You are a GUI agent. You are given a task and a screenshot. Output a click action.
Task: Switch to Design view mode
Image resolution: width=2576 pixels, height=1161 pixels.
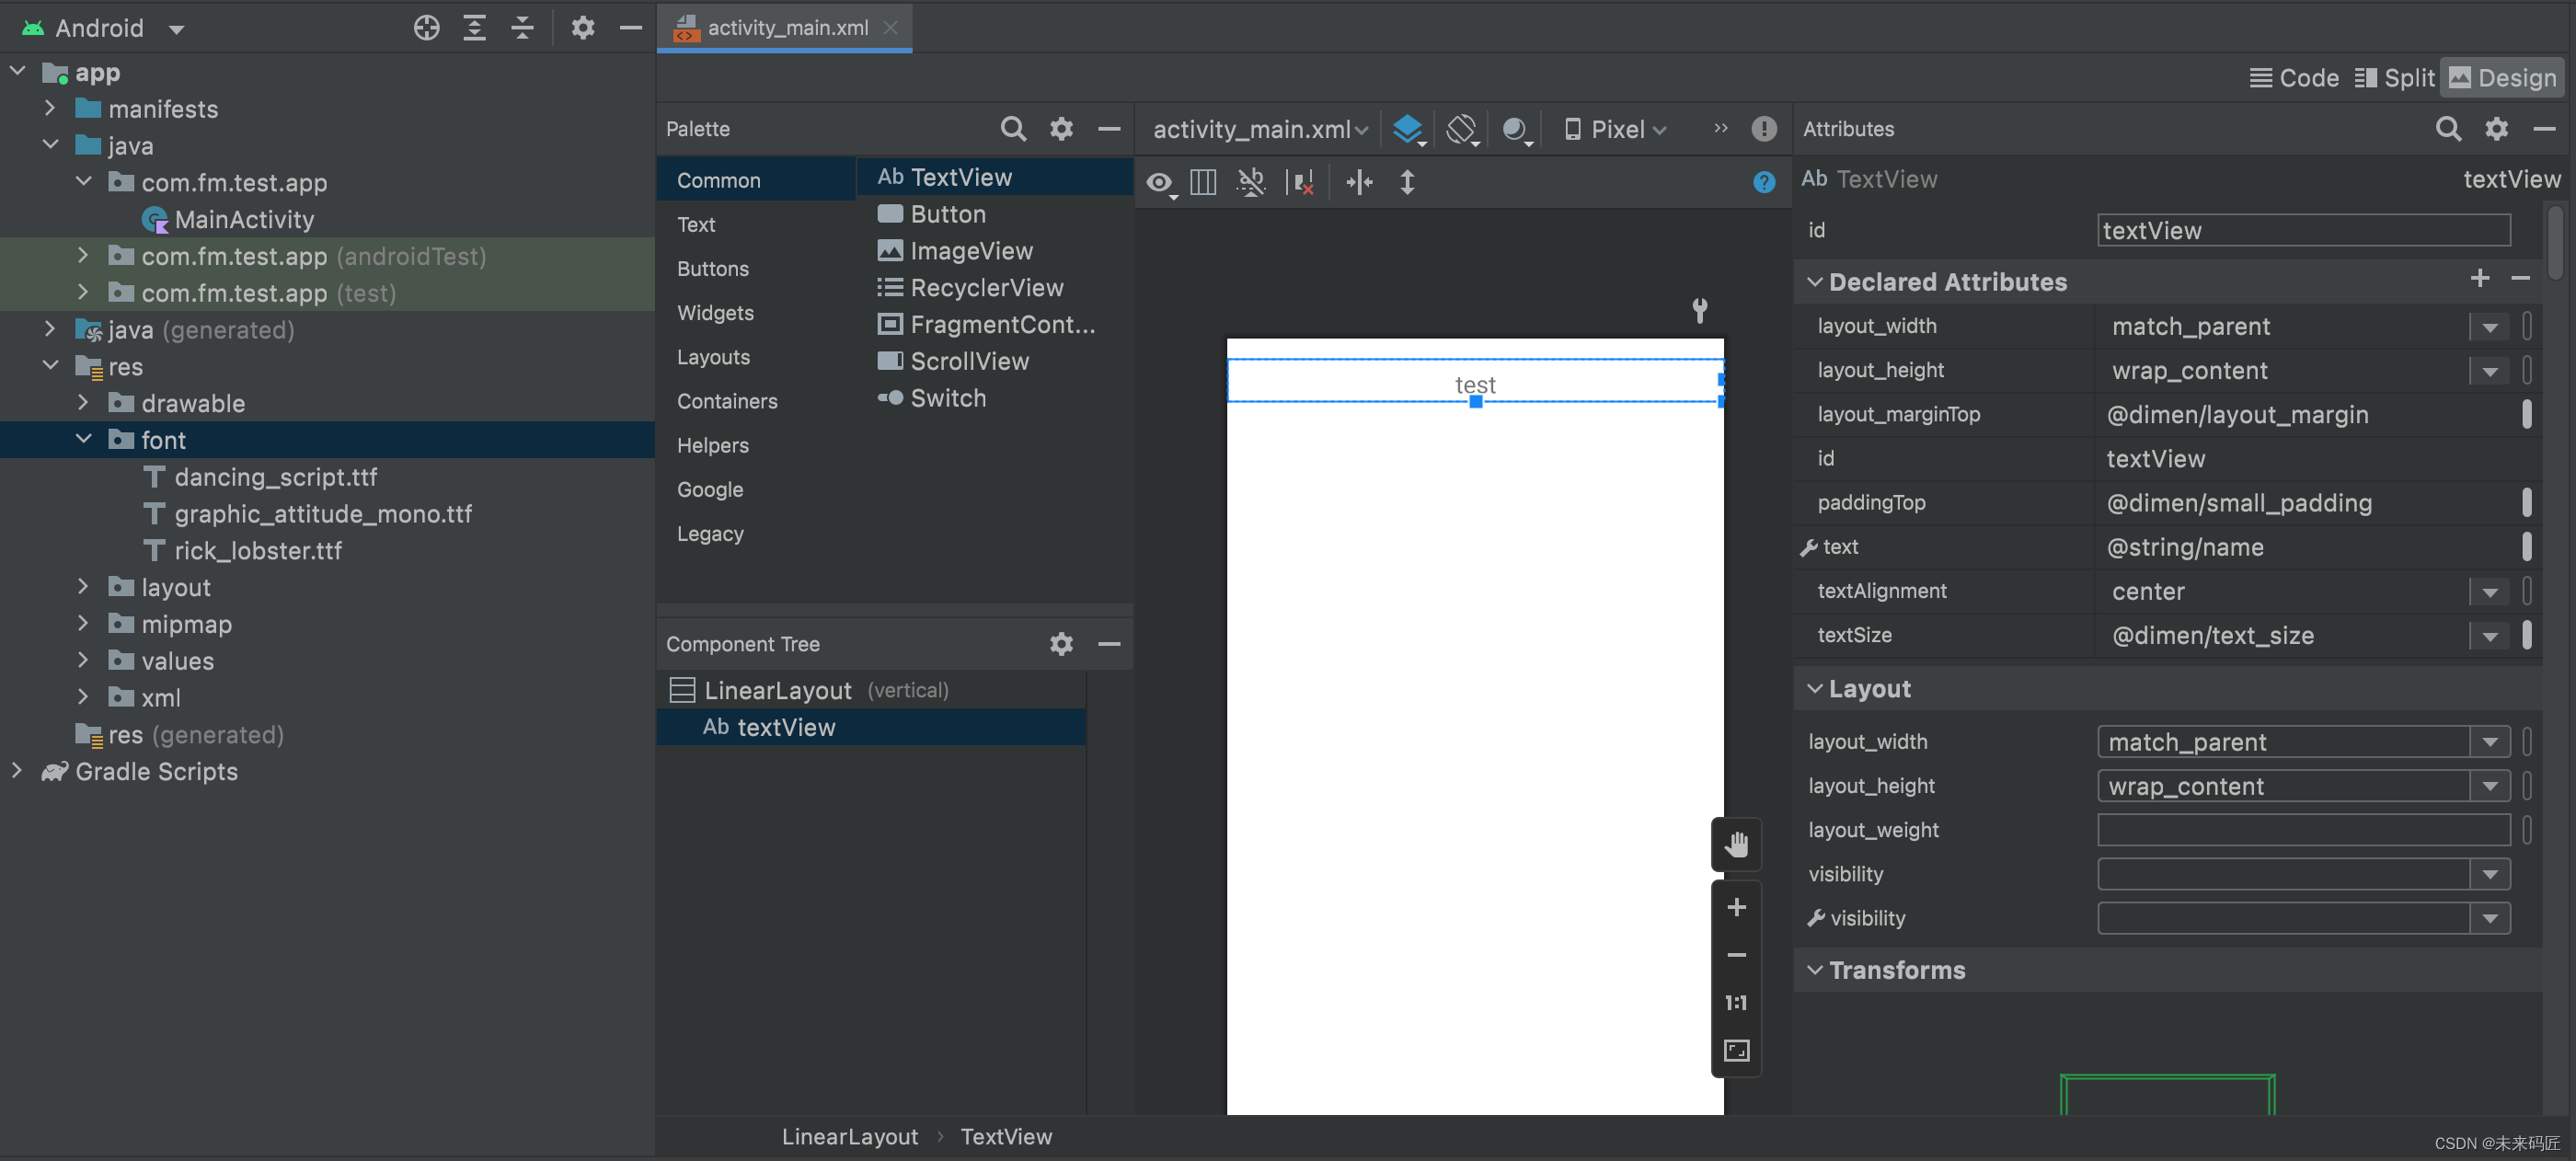click(x=2502, y=78)
